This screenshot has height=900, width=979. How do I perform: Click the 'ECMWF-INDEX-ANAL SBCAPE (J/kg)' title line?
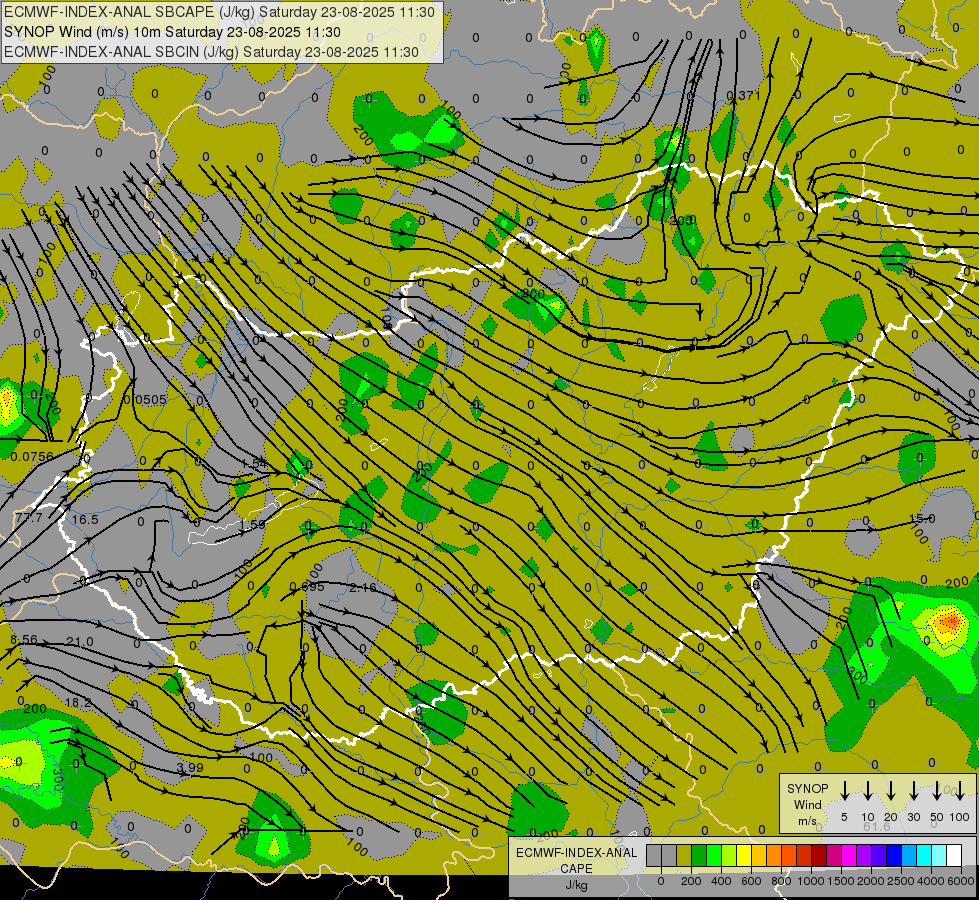tap(219, 12)
